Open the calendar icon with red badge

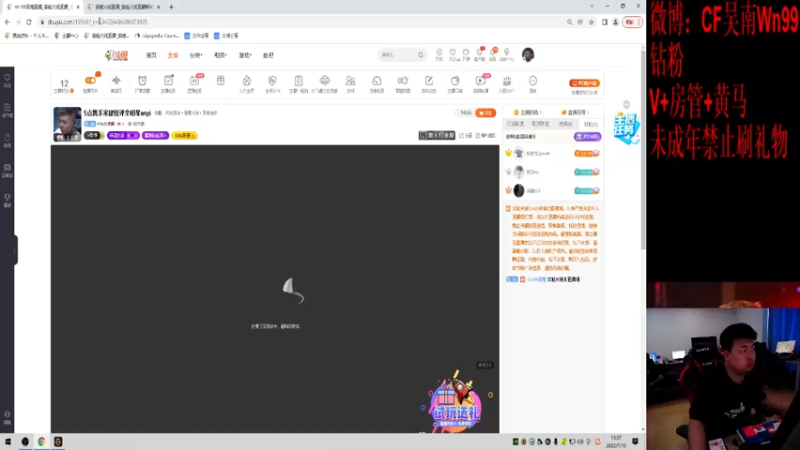point(194,81)
